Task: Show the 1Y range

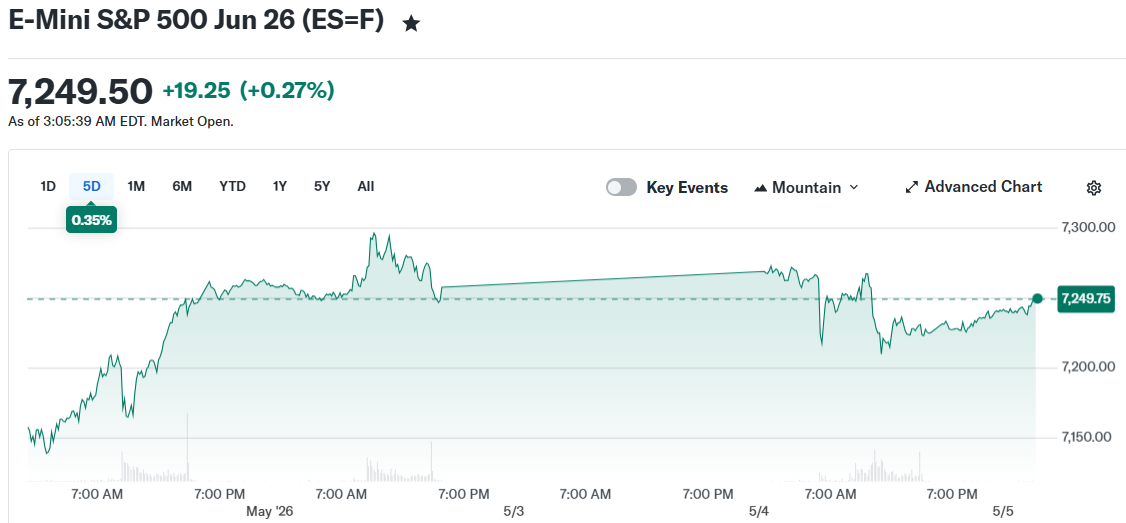Action: pos(280,187)
